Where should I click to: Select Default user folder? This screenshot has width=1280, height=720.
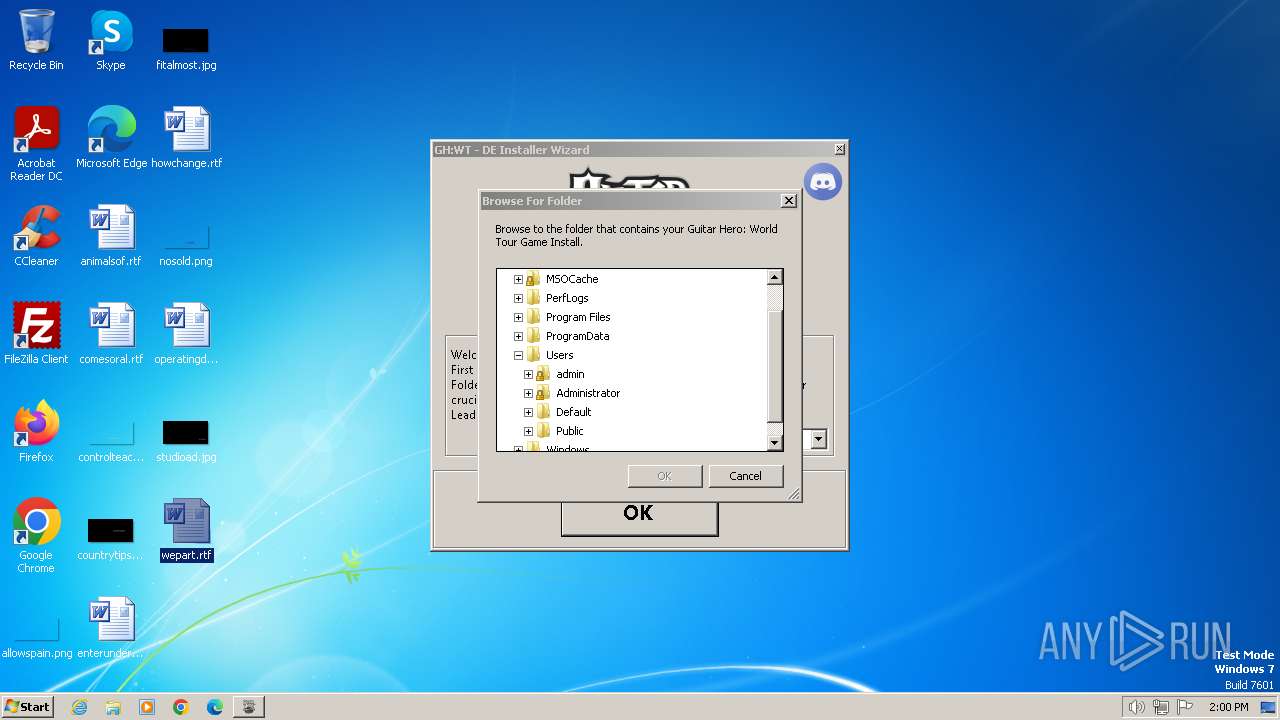point(573,412)
